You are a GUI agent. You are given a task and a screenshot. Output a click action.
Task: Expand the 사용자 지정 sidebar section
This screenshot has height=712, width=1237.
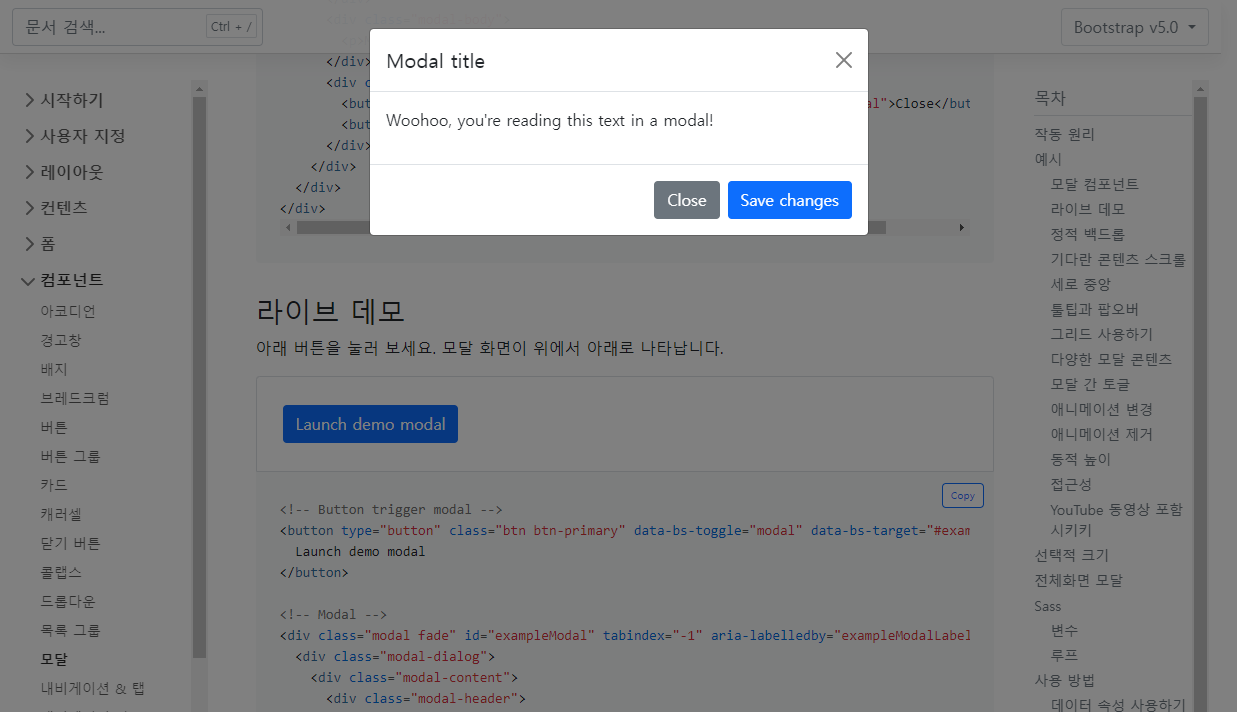(74, 136)
